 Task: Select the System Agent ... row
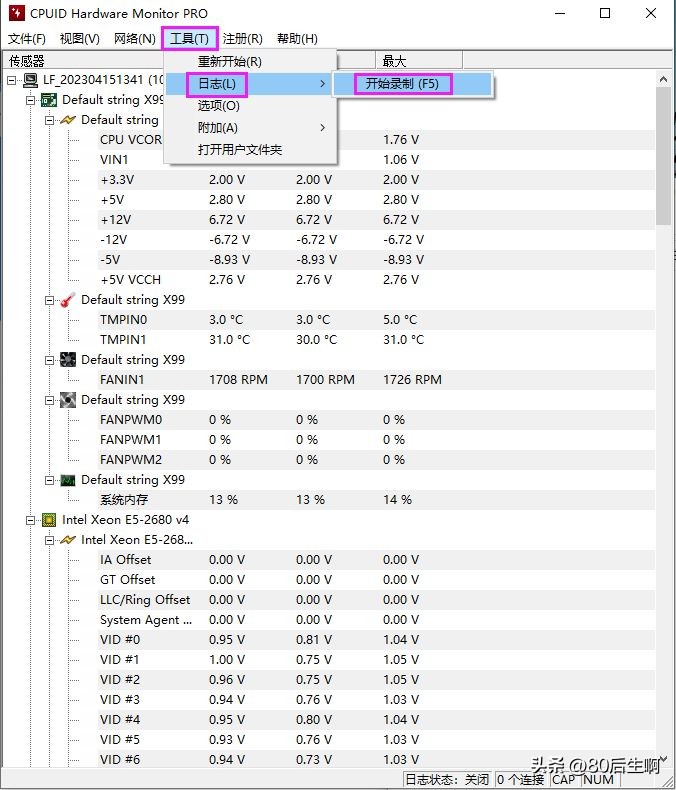point(377,620)
